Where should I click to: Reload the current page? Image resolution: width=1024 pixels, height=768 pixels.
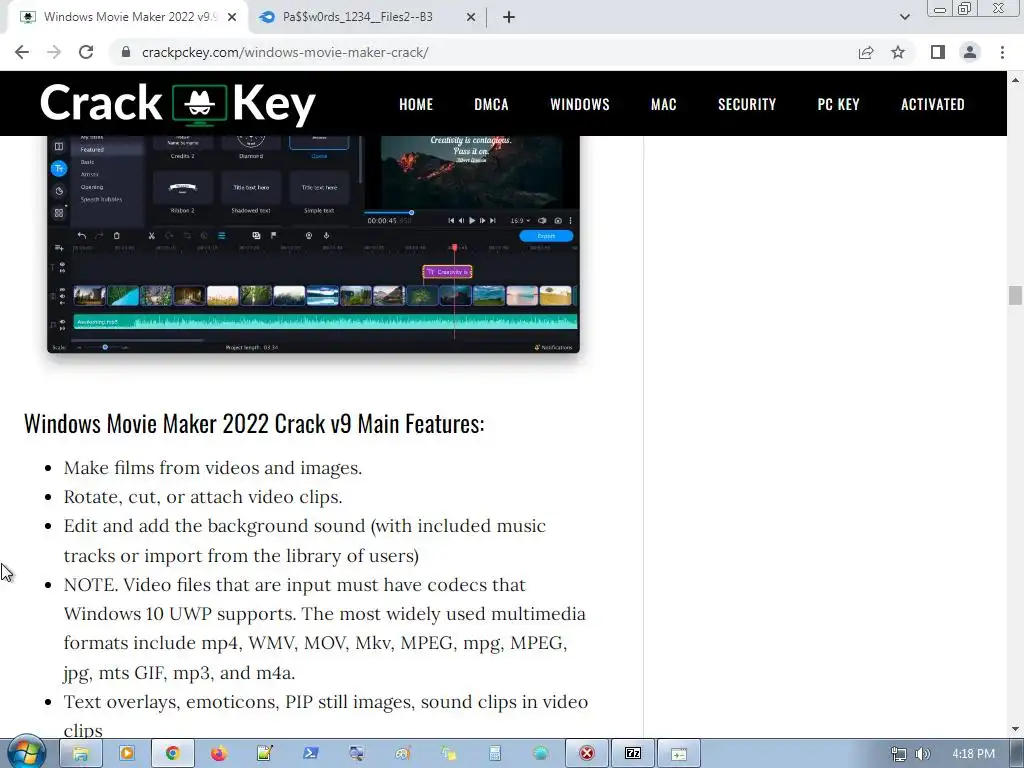86,52
